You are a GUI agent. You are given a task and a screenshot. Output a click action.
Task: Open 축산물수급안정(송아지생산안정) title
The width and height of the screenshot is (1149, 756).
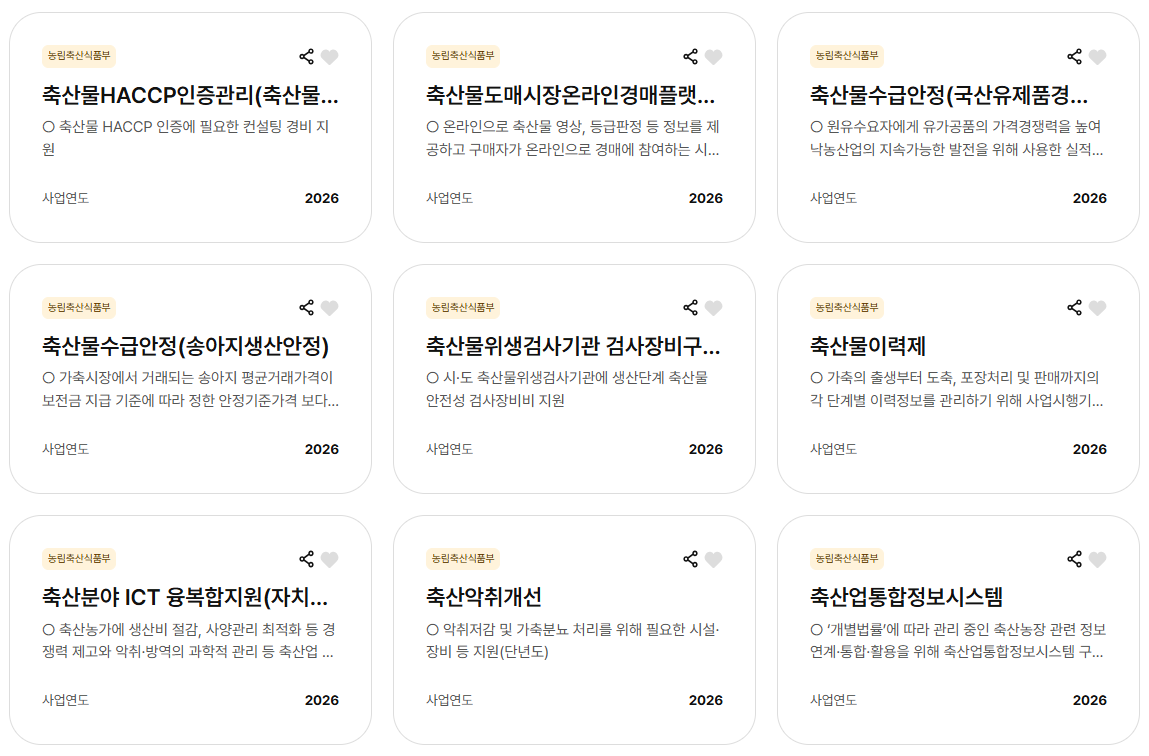(185, 346)
